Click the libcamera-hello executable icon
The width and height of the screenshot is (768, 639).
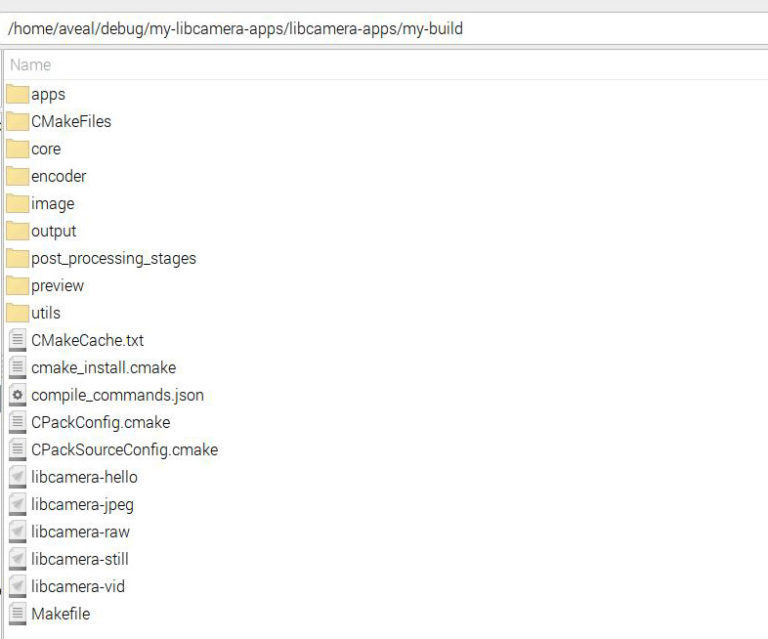tap(17, 477)
